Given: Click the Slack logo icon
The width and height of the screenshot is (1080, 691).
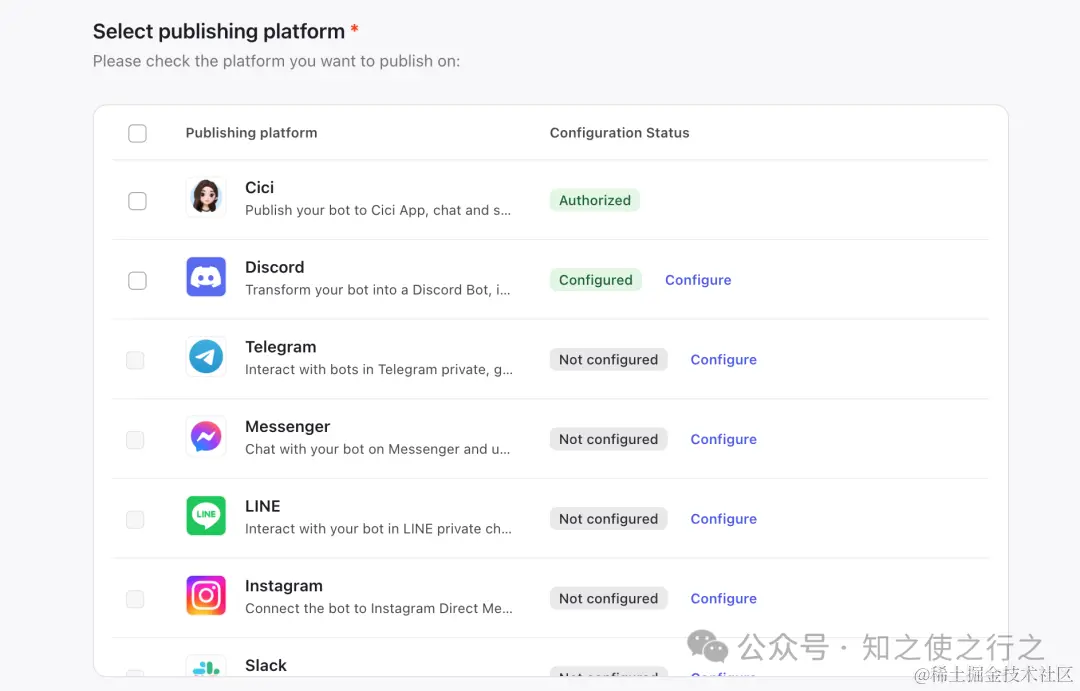Looking at the screenshot, I should coord(206,666).
